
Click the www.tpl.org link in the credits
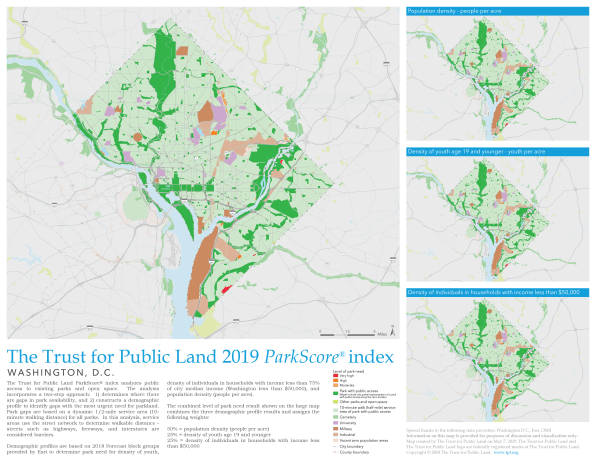pyautogui.click(x=505, y=452)
